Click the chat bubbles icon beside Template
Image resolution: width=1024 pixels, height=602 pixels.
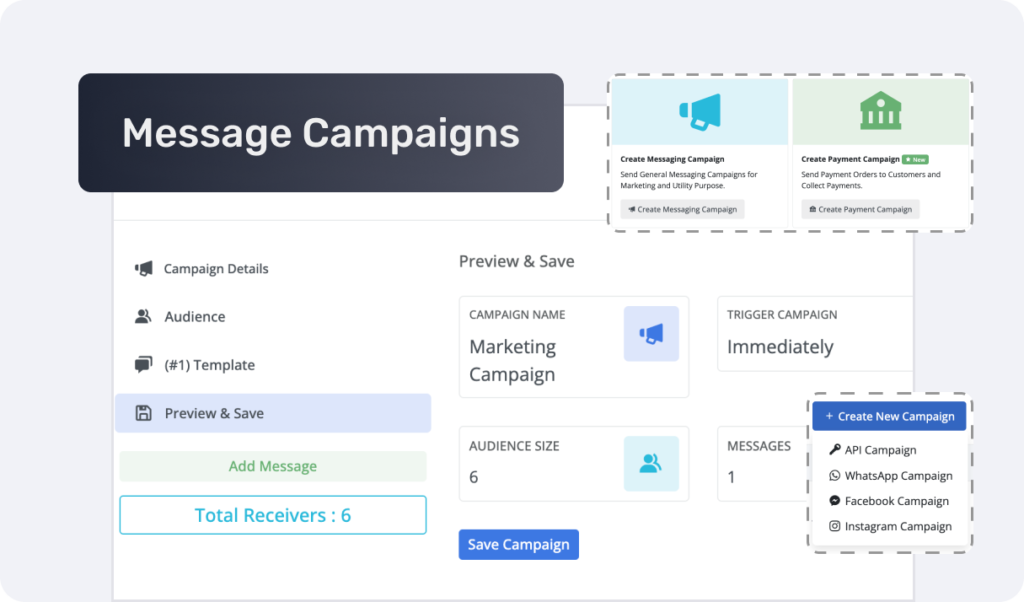pyautogui.click(x=144, y=365)
